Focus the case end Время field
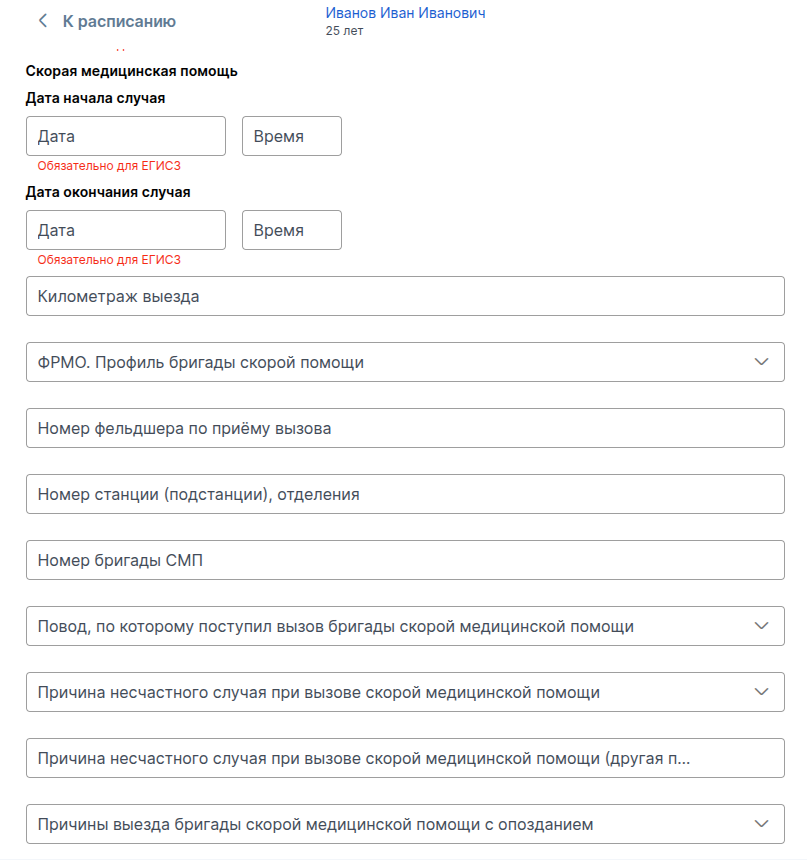 pyautogui.click(x=291, y=230)
